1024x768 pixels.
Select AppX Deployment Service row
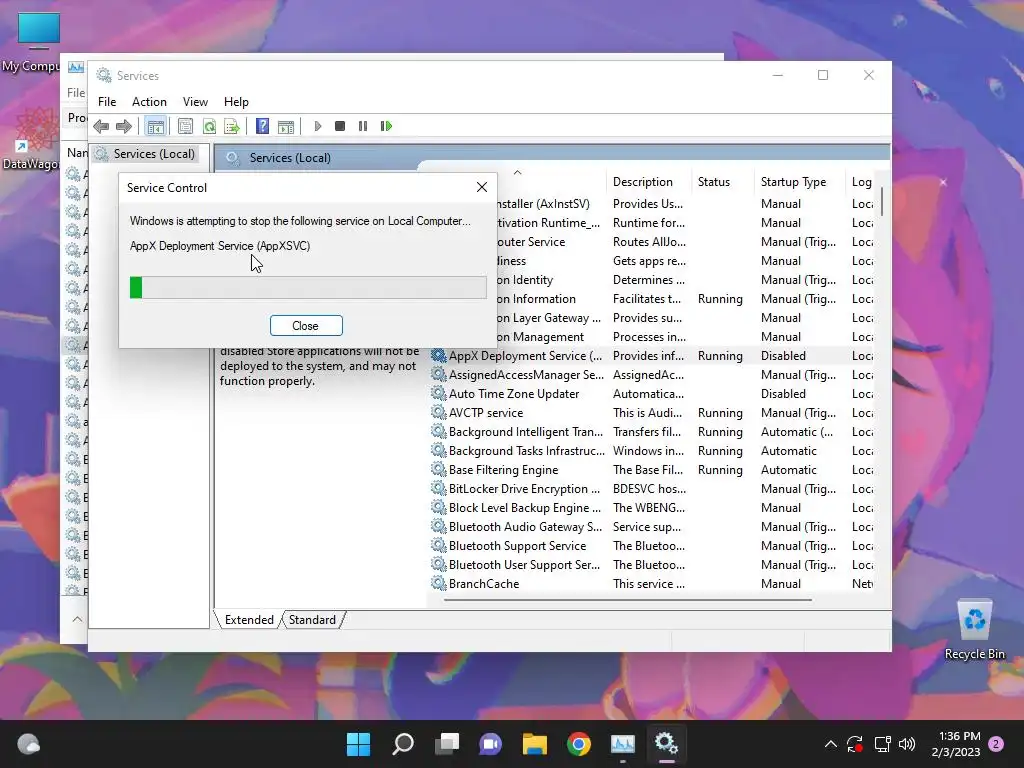click(x=652, y=356)
